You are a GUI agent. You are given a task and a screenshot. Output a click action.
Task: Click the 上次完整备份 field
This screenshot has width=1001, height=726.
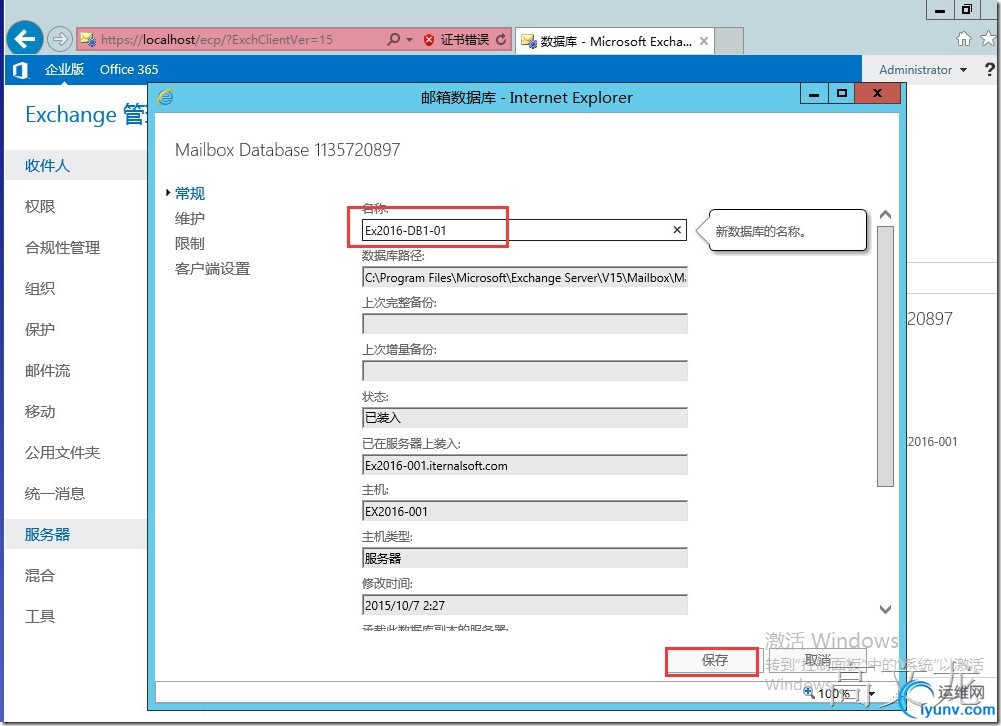click(525, 324)
